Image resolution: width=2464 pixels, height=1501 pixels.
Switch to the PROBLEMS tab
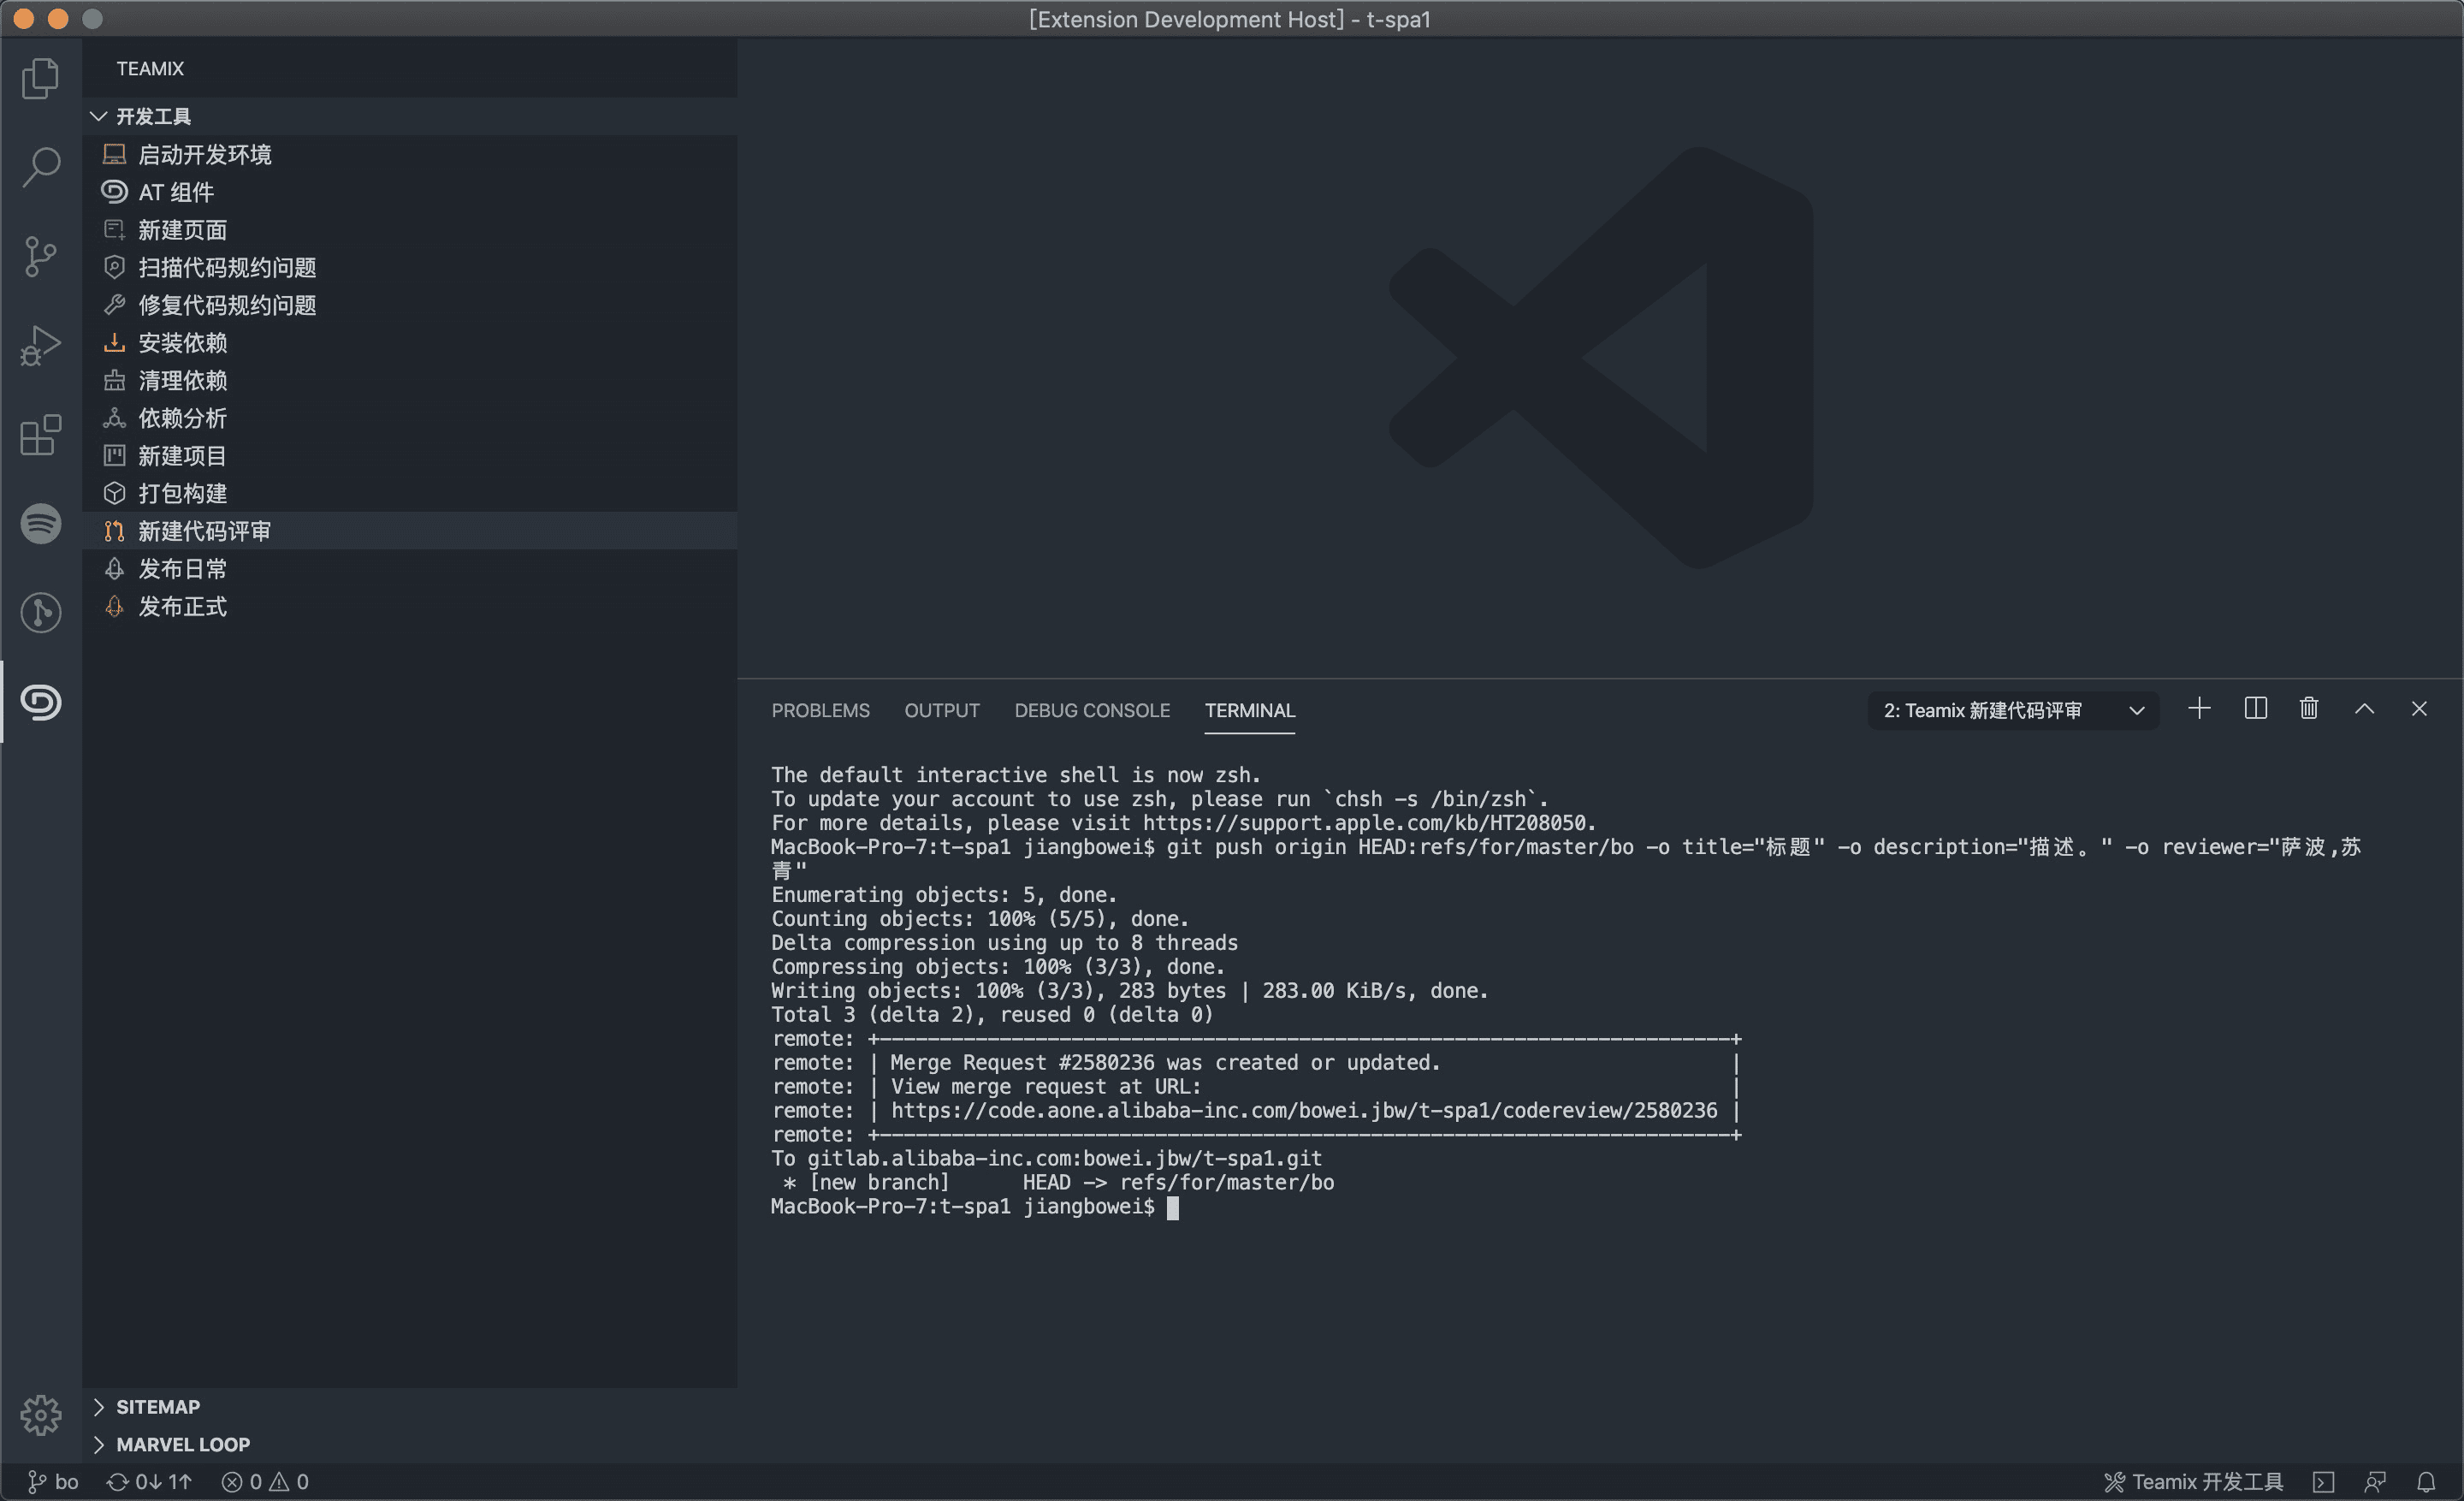click(x=820, y=711)
